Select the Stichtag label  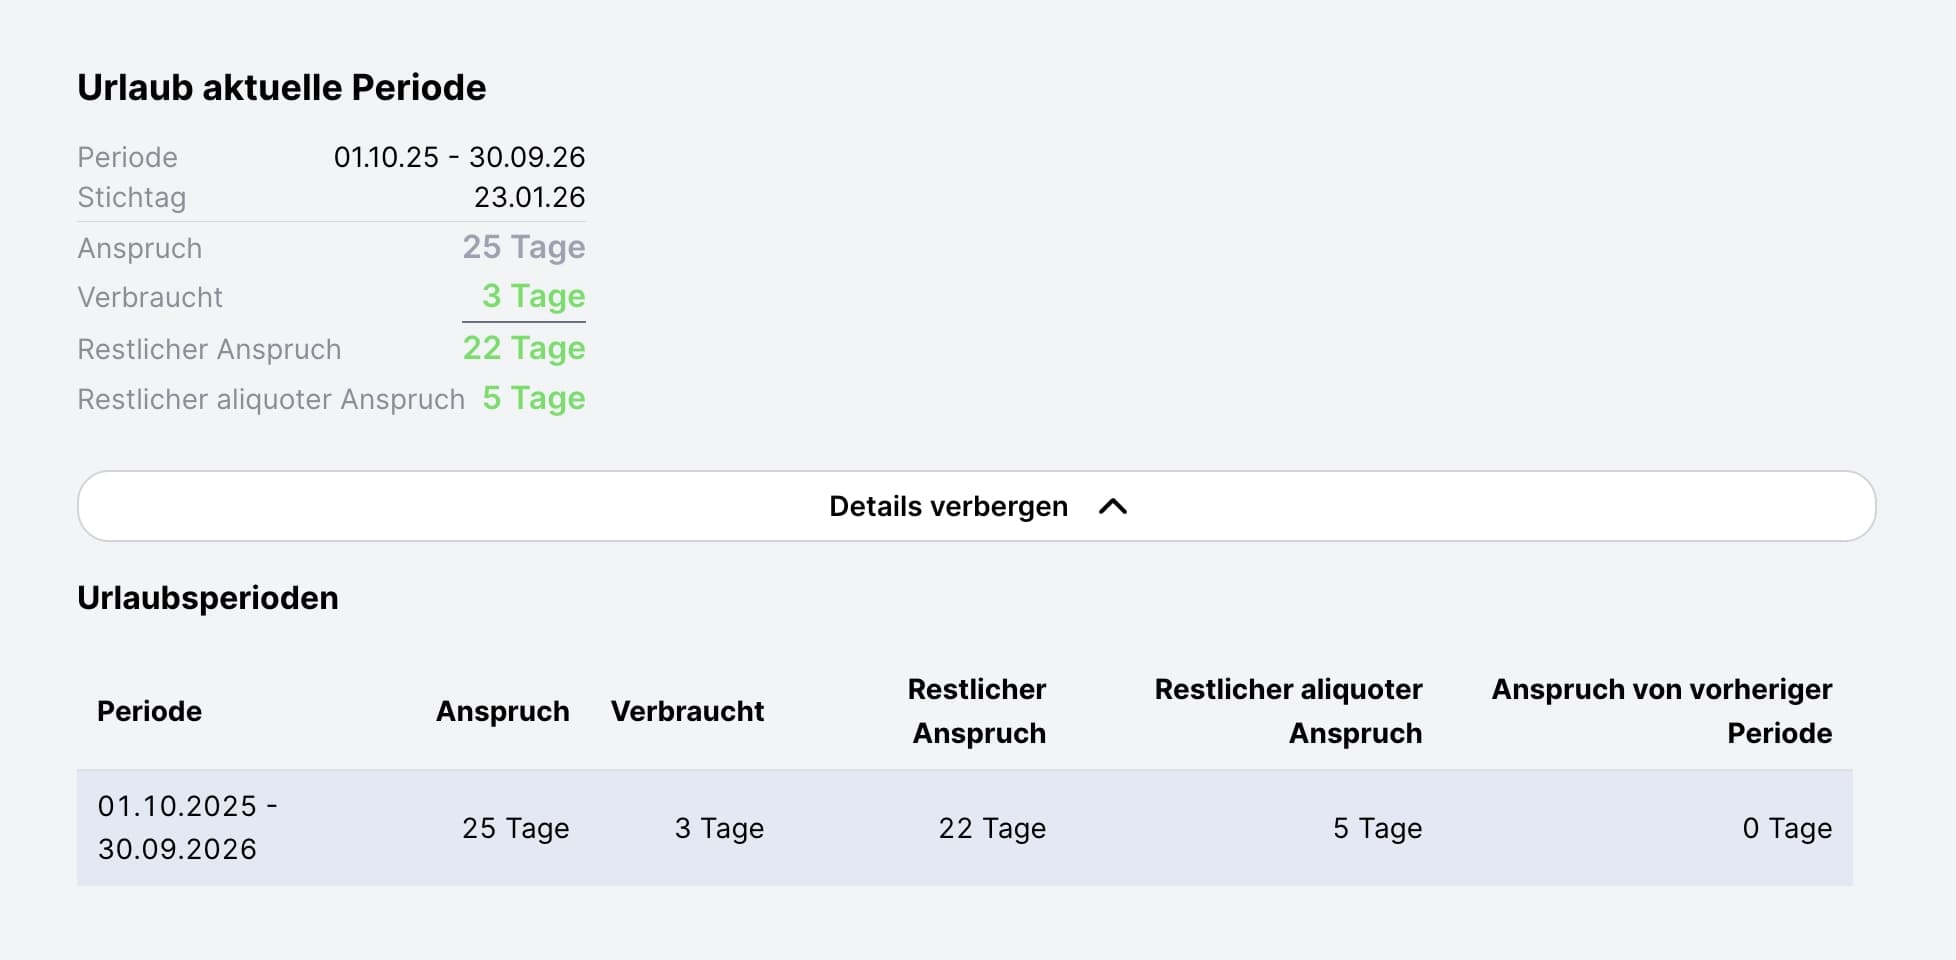pos(132,198)
